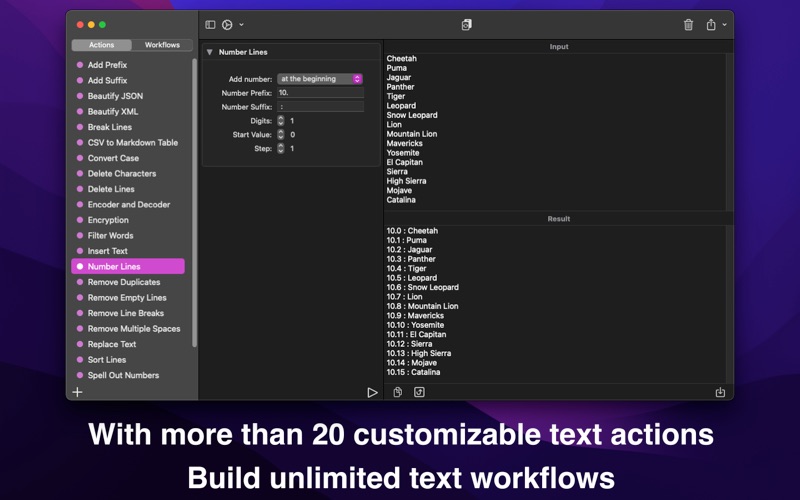Click the share toolbar icon
This screenshot has width=800, height=500.
[711, 24]
